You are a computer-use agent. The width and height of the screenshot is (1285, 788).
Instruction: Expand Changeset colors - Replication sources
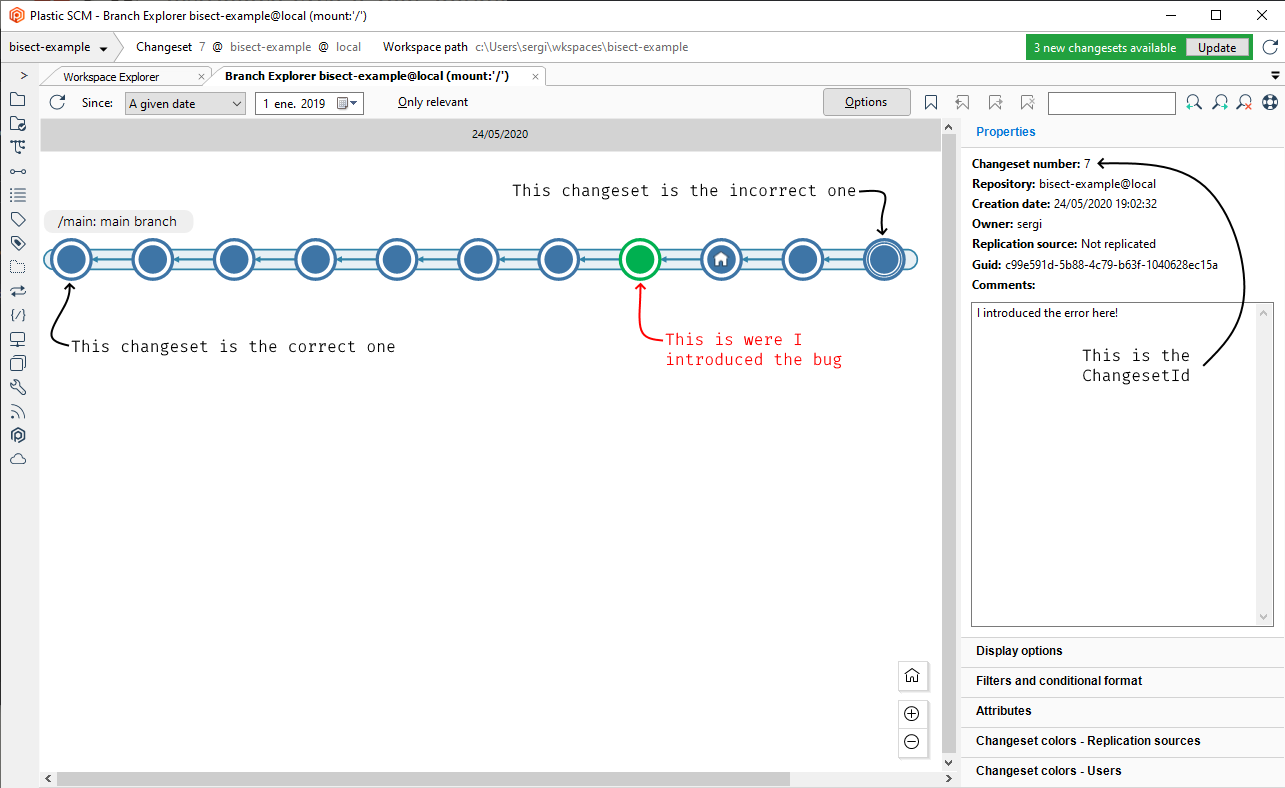click(1123, 741)
